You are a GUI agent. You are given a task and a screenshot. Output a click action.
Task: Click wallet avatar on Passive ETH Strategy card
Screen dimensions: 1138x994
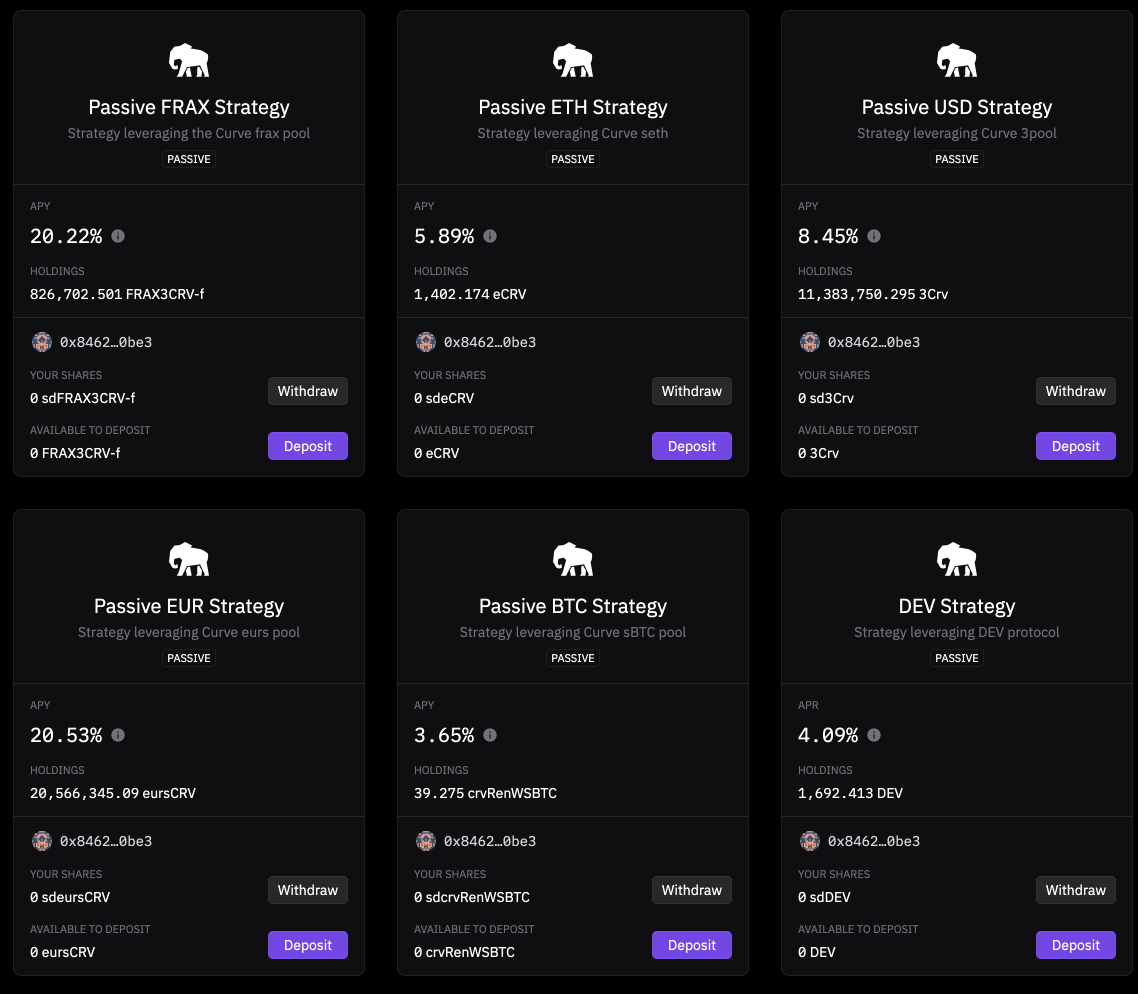tap(426, 342)
